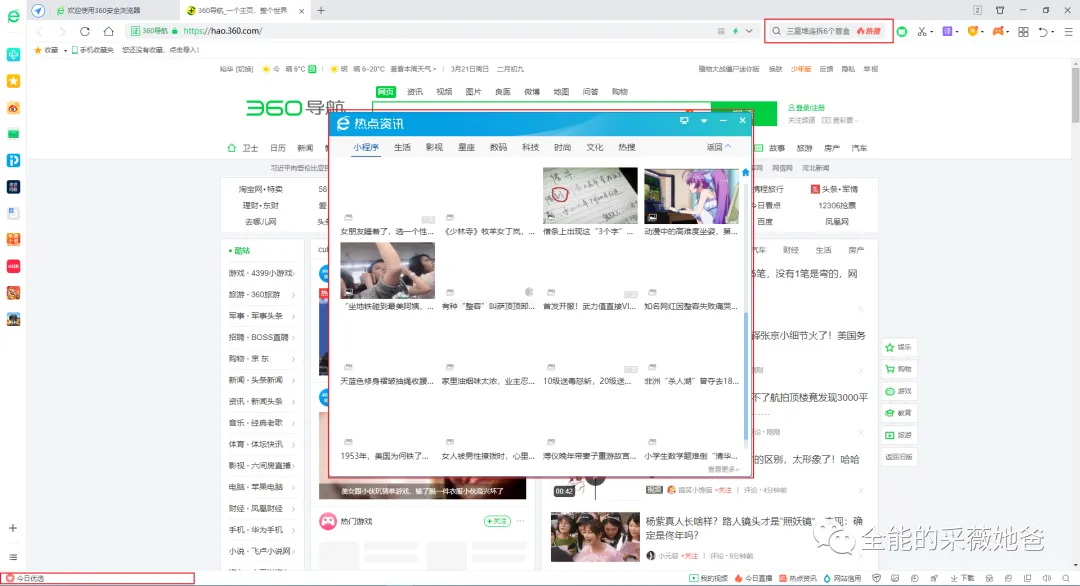Expand the address bar dropdown arrow
The image size is (1080, 586).
(x=749, y=31)
